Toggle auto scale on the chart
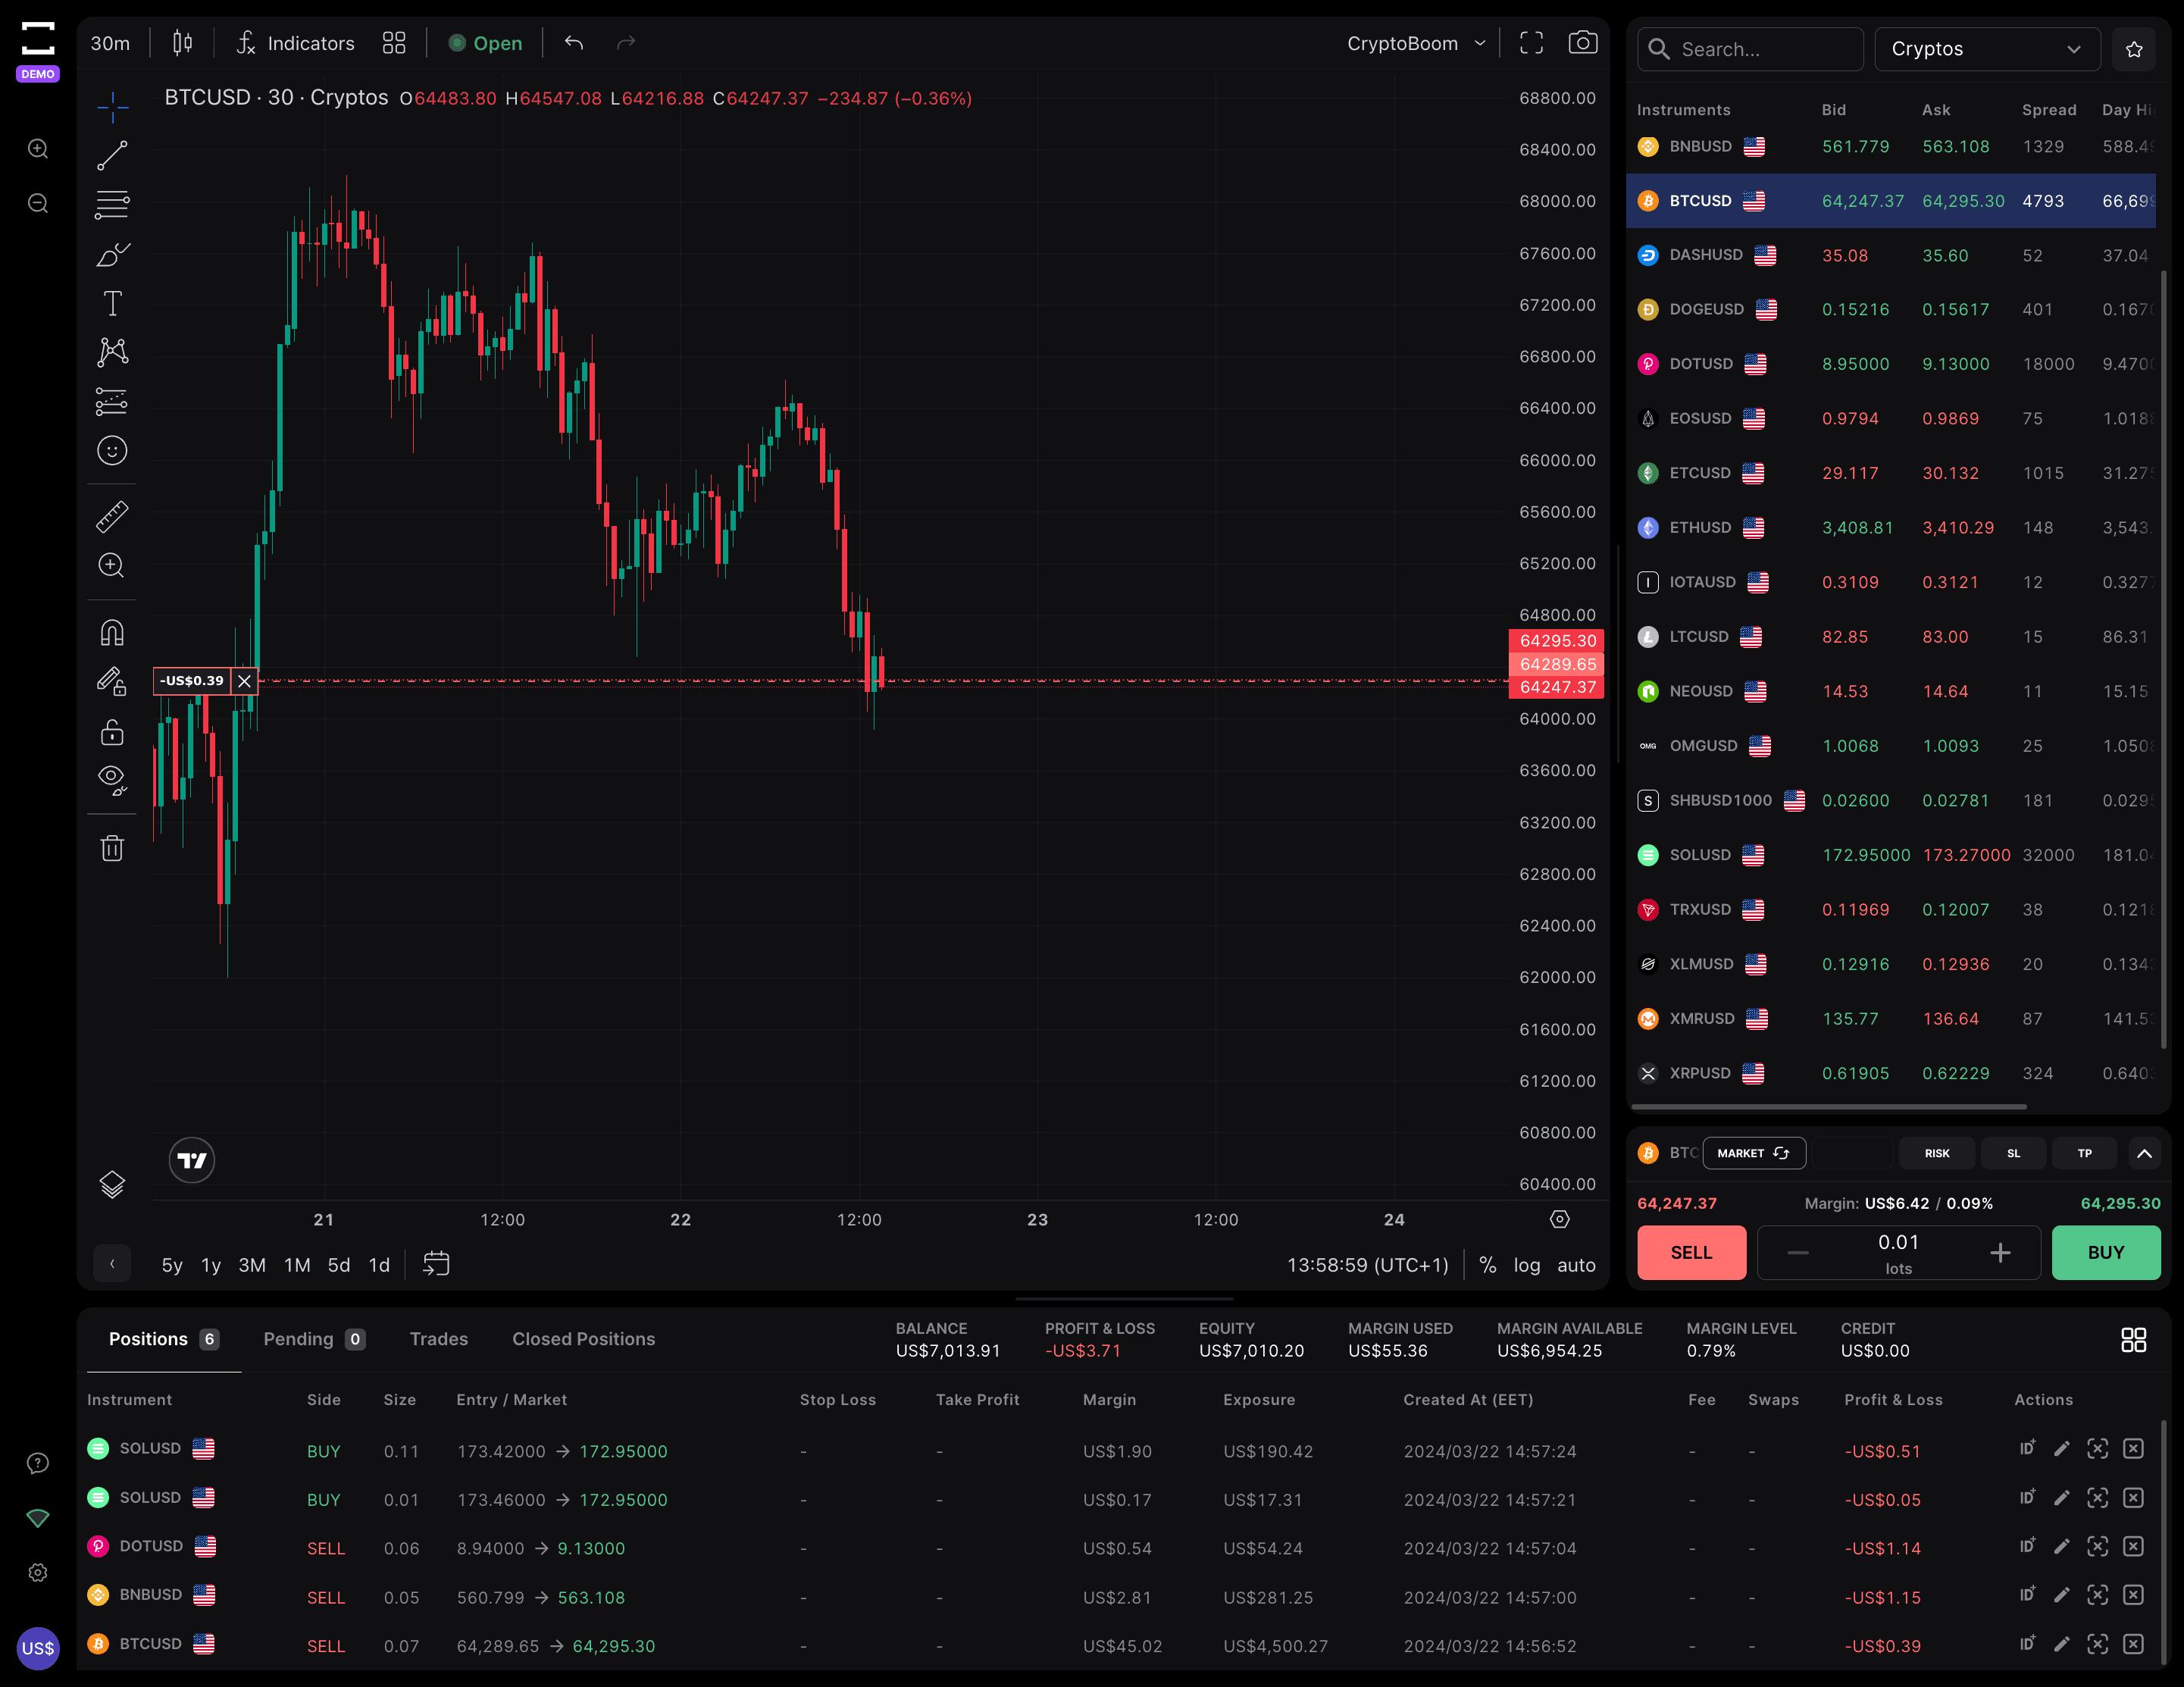 pyautogui.click(x=1576, y=1265)
